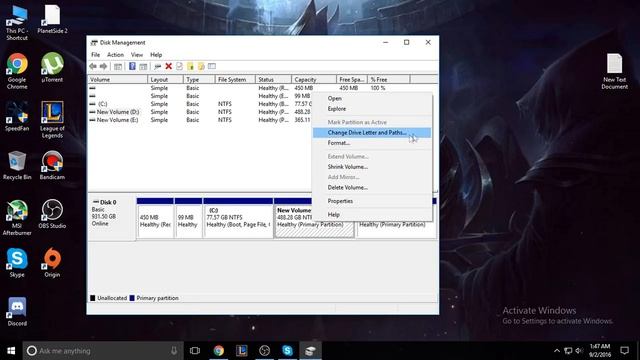Choose Shrink Volume... from the context menu
Image resolution: width=640 pixels, height=360 pixels.
(371, 167)
